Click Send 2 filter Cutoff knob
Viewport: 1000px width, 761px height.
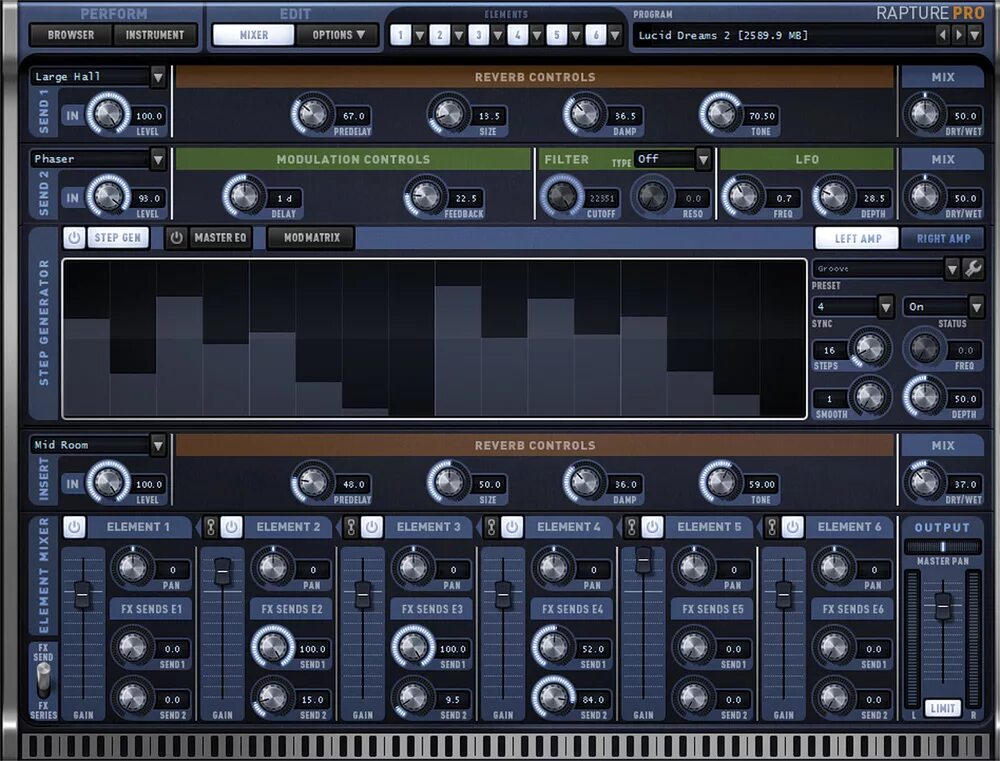pyautogui.click(x=561, y=196)
